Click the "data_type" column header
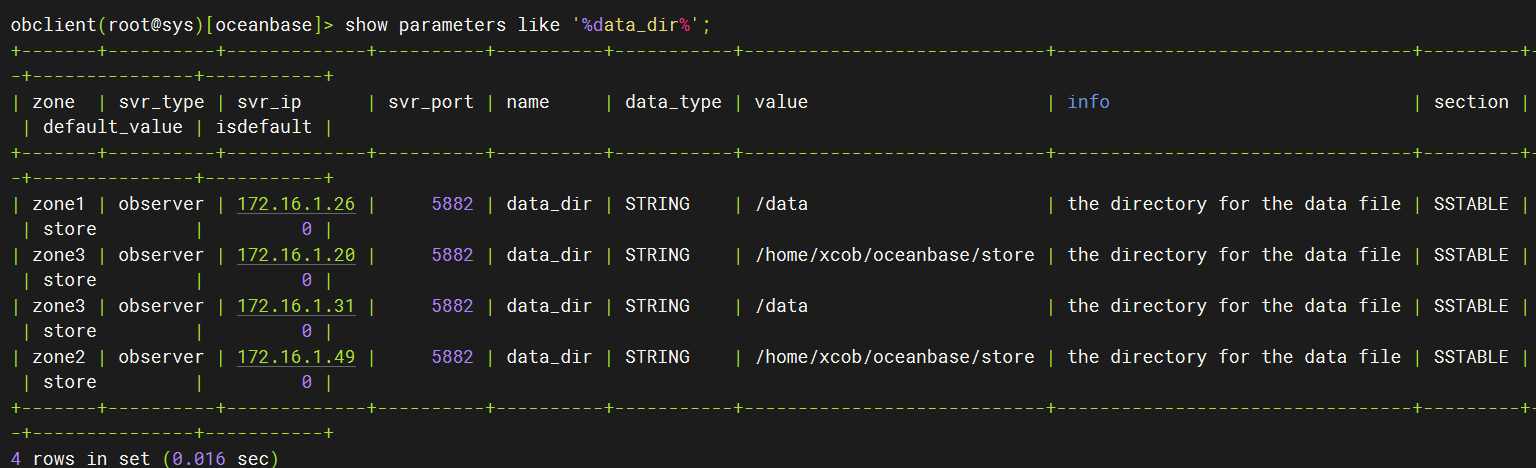The width and height of the screenshot is (1536, 468). (x=673, y=102)
